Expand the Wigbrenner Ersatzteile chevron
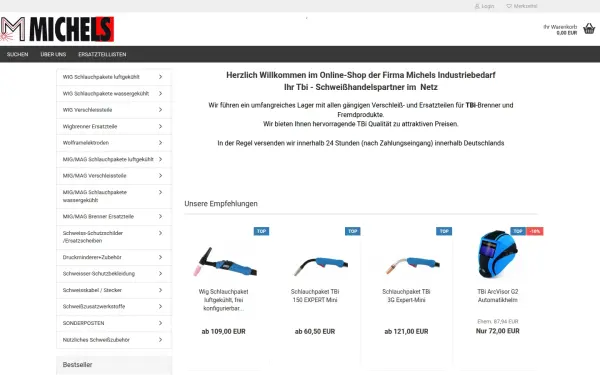 tap(160, 126)
